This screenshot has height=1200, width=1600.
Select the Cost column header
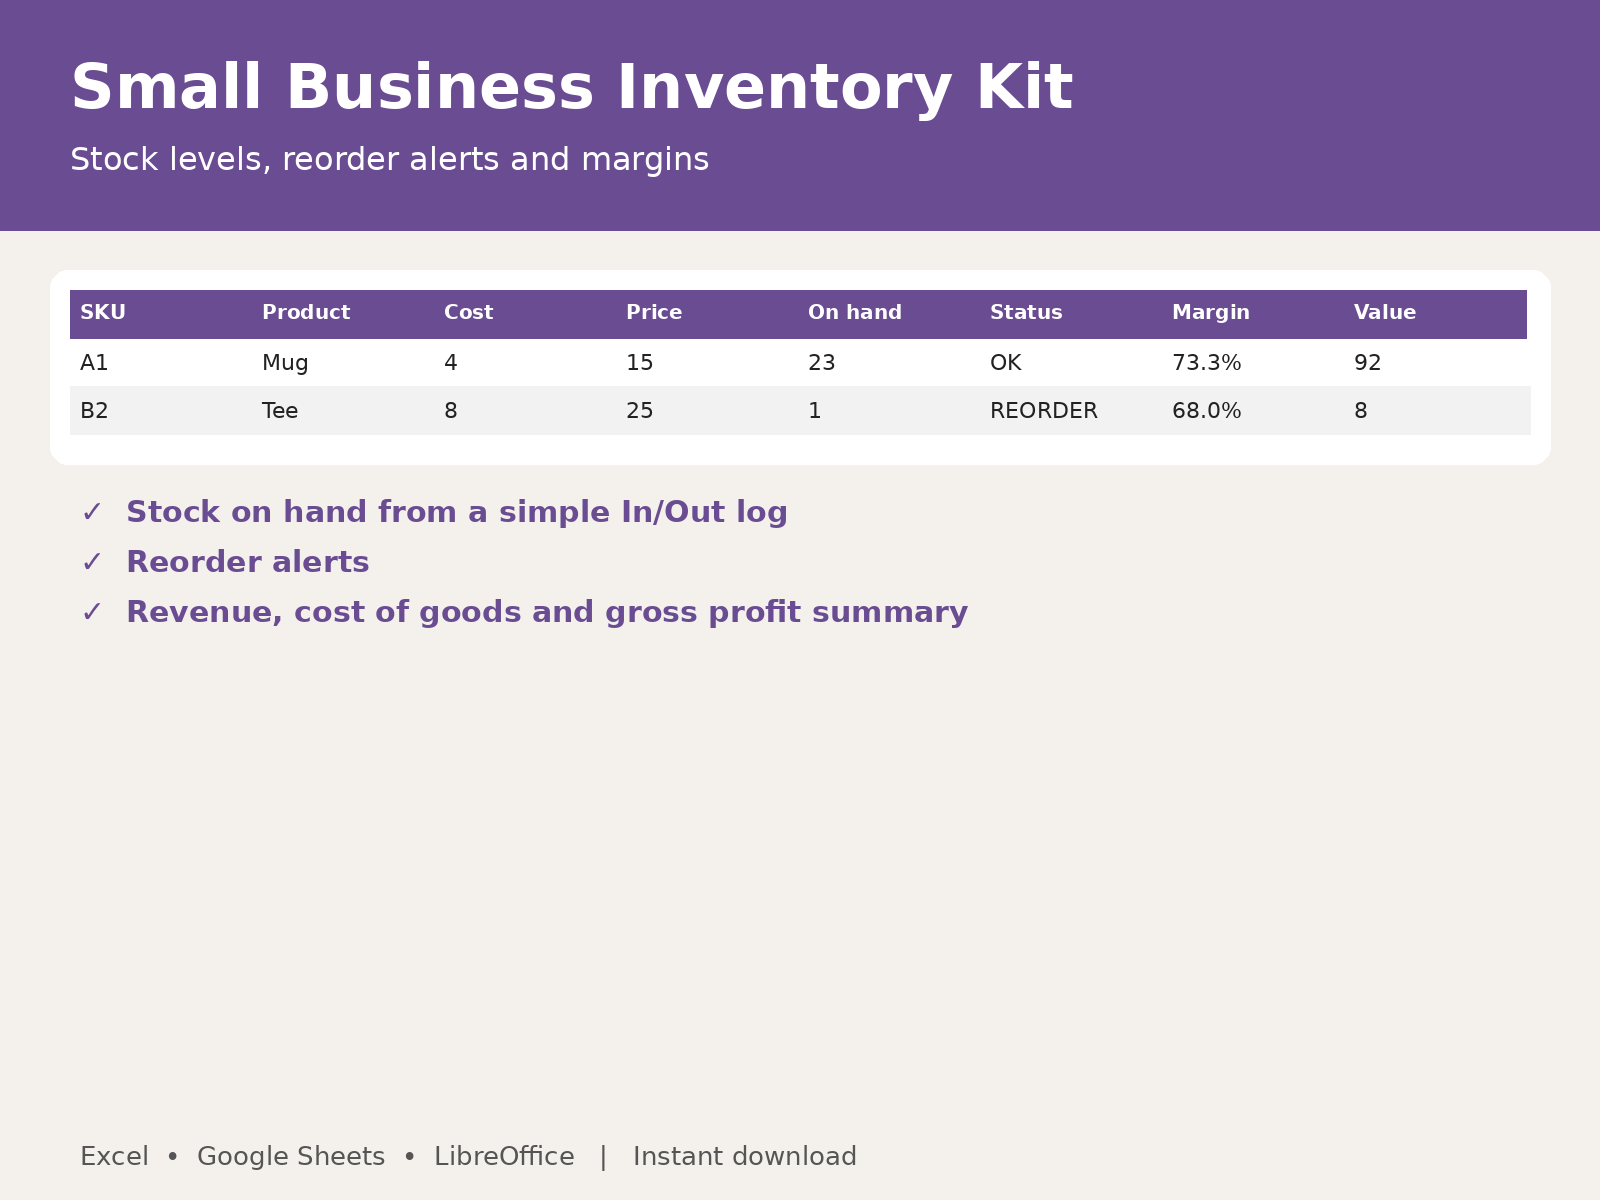[468, 313]
